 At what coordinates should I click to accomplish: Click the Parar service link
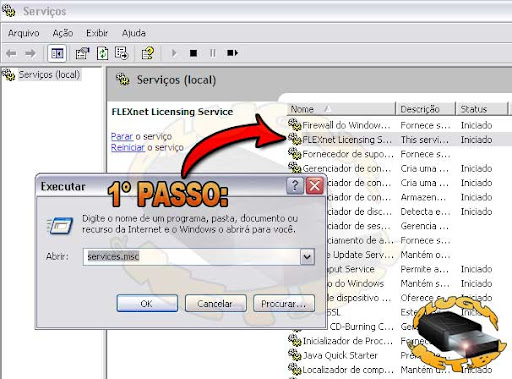coord(122,136)
